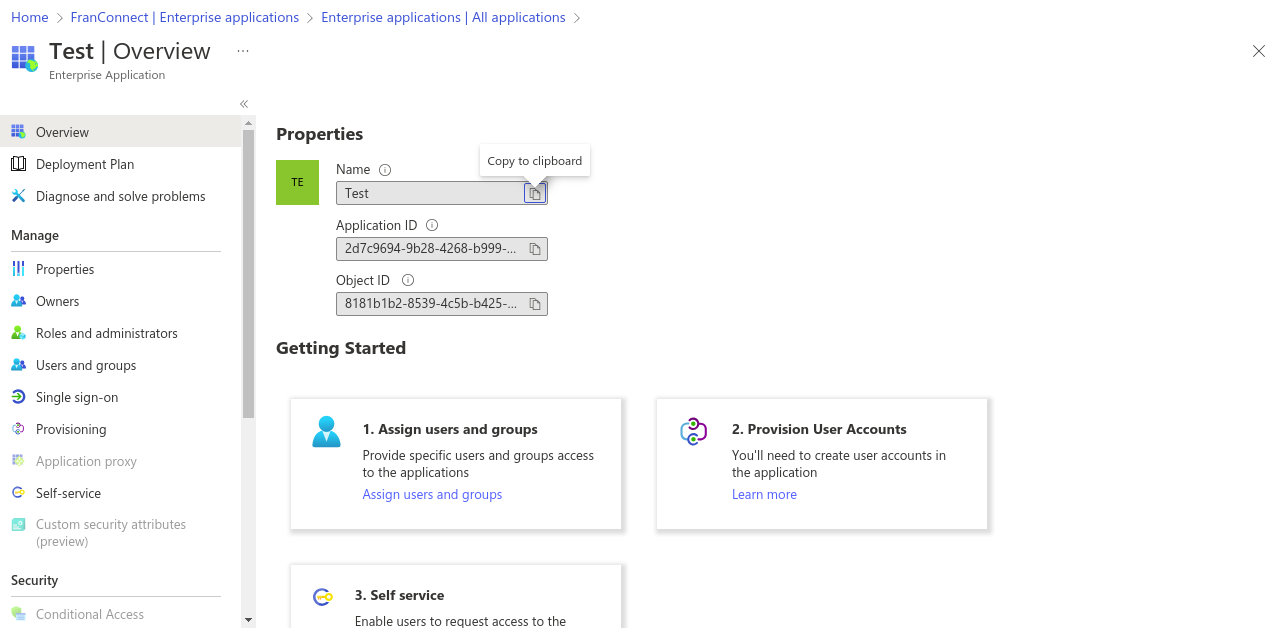
Task: Go to Enterprise applications All applications breadcrumb
Action: (x=443, y=17)
